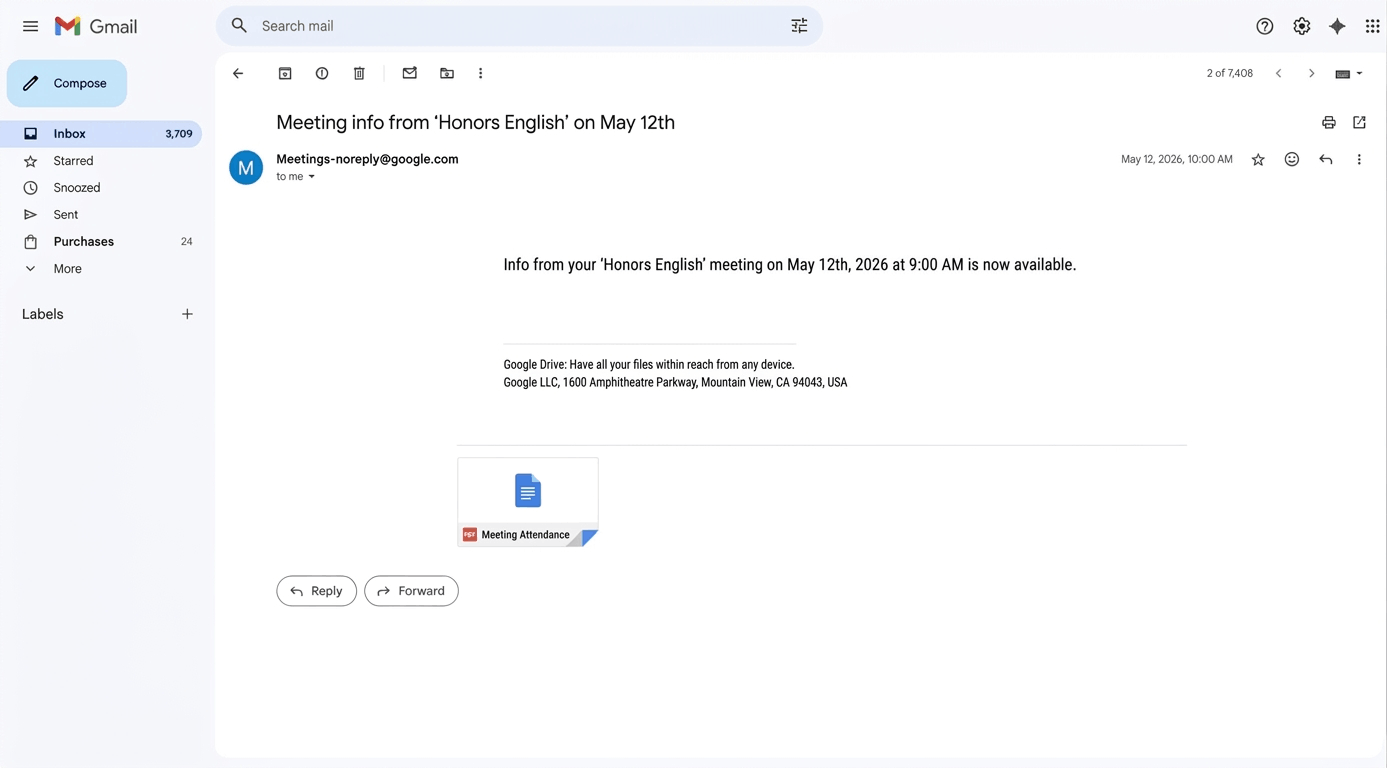The image size is (1387, 768).
Task: Report this email as spam
Action: pyautogui.click(x=322, y=73)
